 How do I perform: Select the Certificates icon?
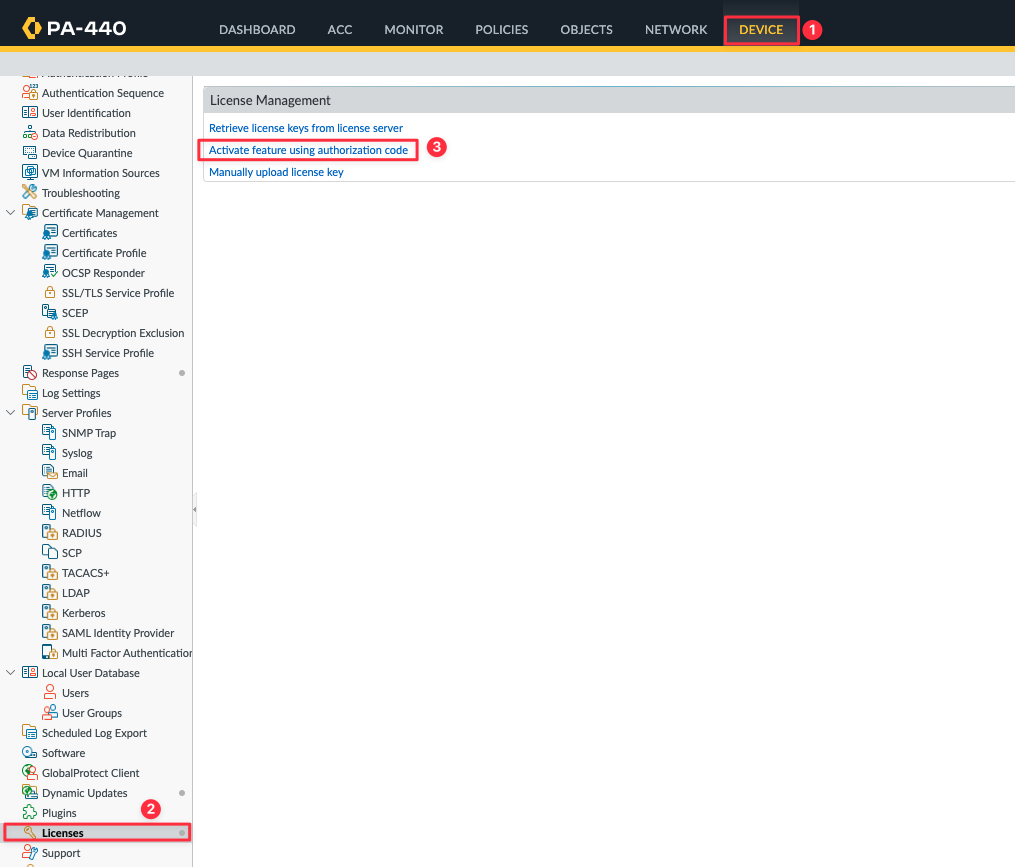50,232
